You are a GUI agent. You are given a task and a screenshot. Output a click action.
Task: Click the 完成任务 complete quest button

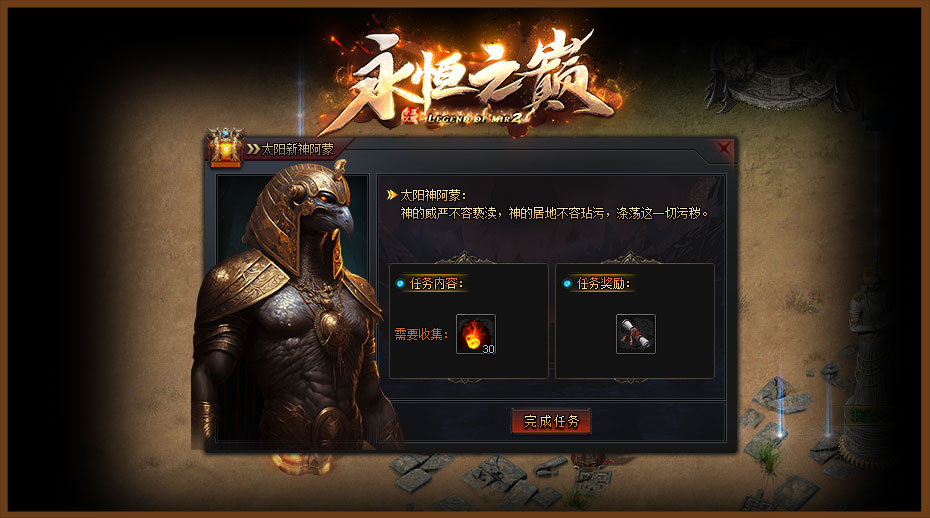551,421
